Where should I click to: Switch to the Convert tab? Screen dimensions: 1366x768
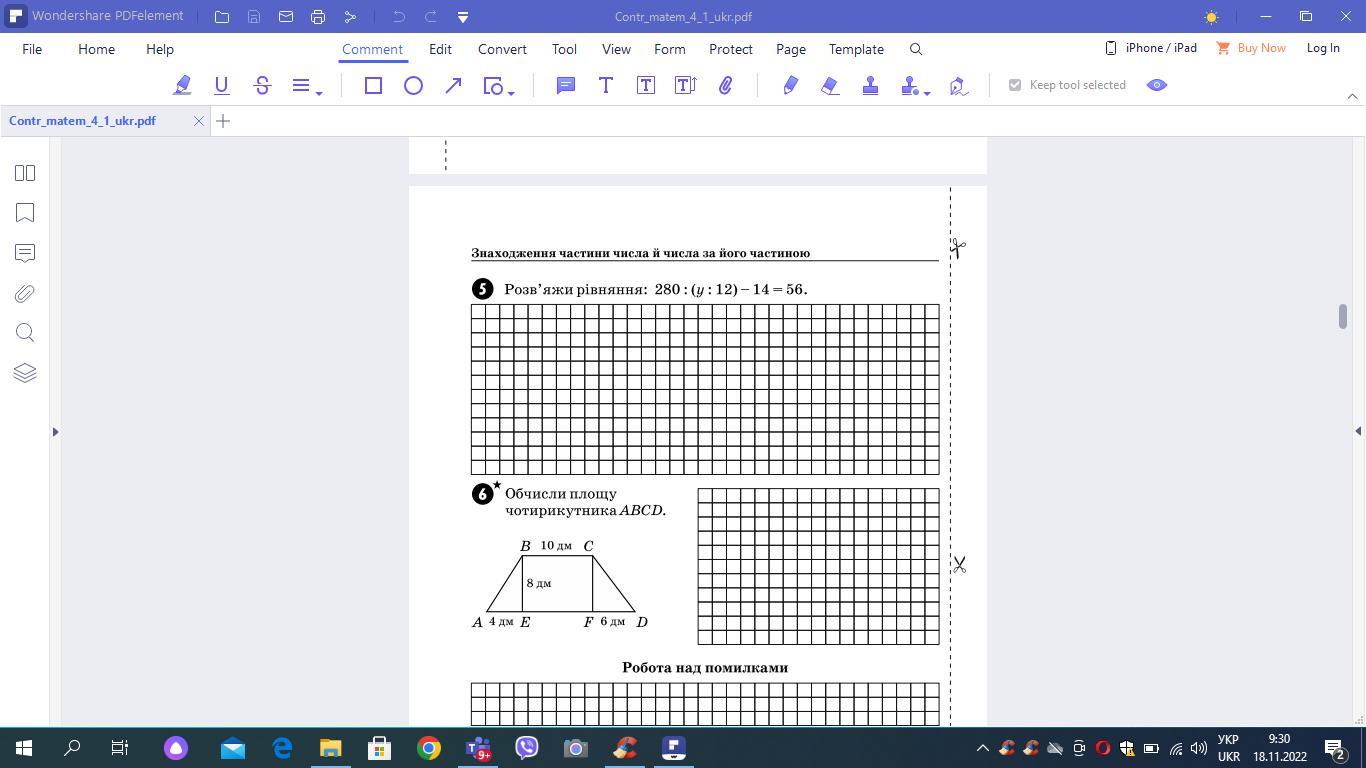(x=502, y=49)
